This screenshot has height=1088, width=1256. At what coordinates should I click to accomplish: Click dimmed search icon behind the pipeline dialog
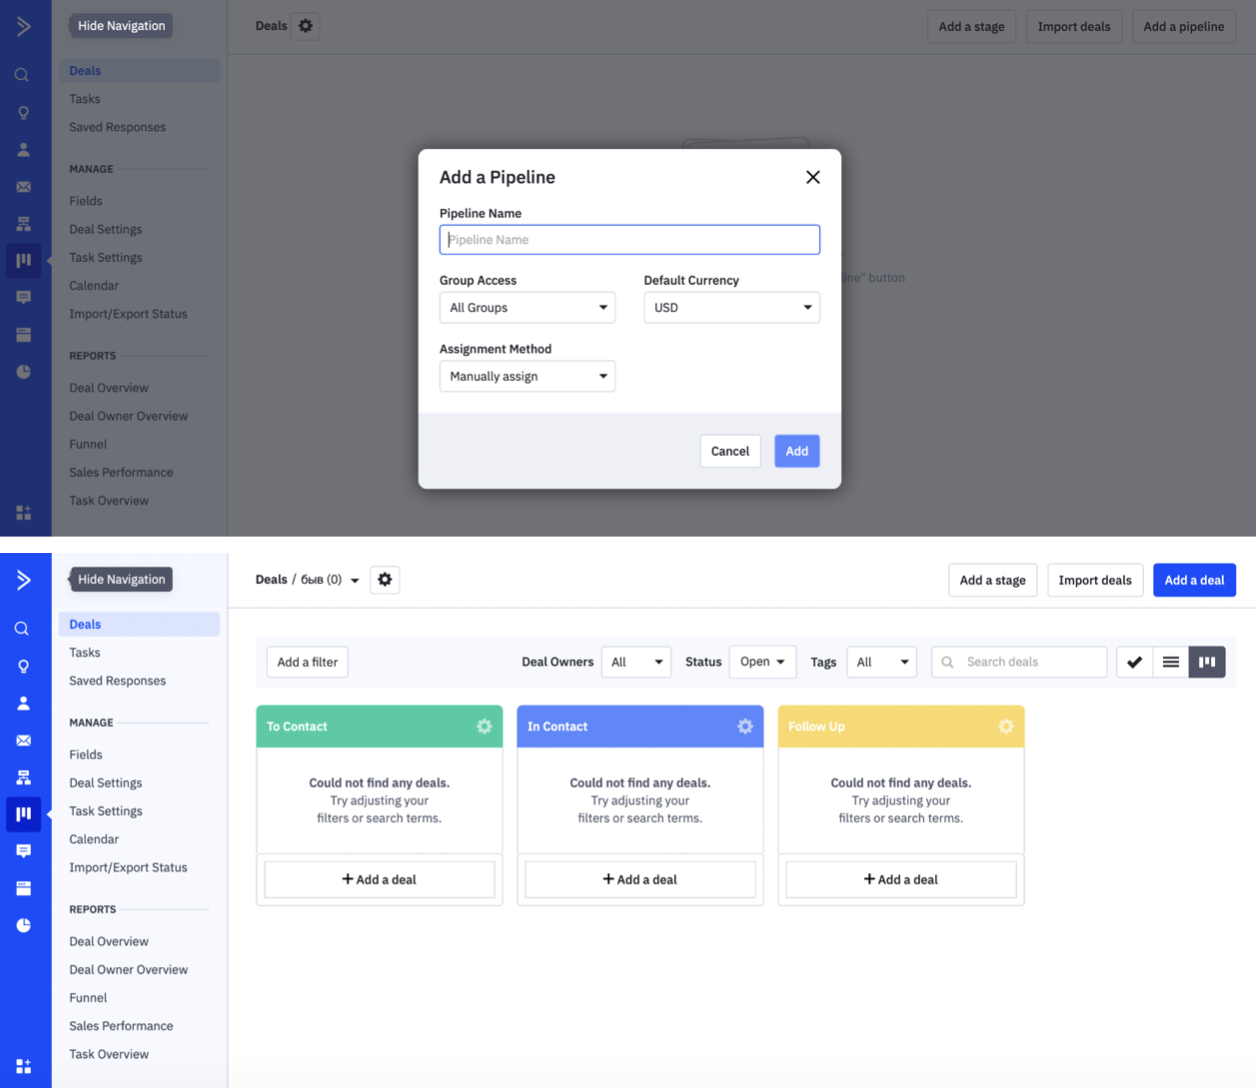22,75
